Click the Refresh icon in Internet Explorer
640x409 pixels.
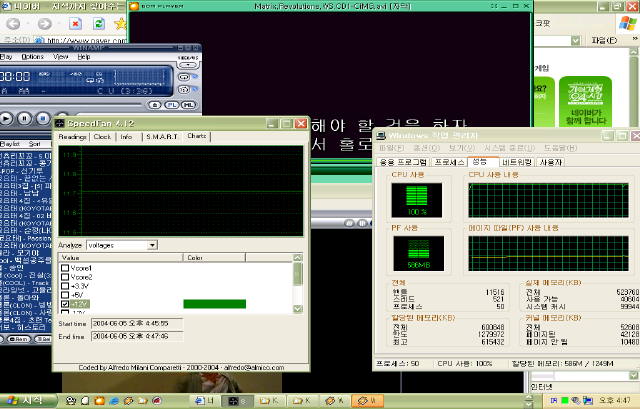point(98,24)
